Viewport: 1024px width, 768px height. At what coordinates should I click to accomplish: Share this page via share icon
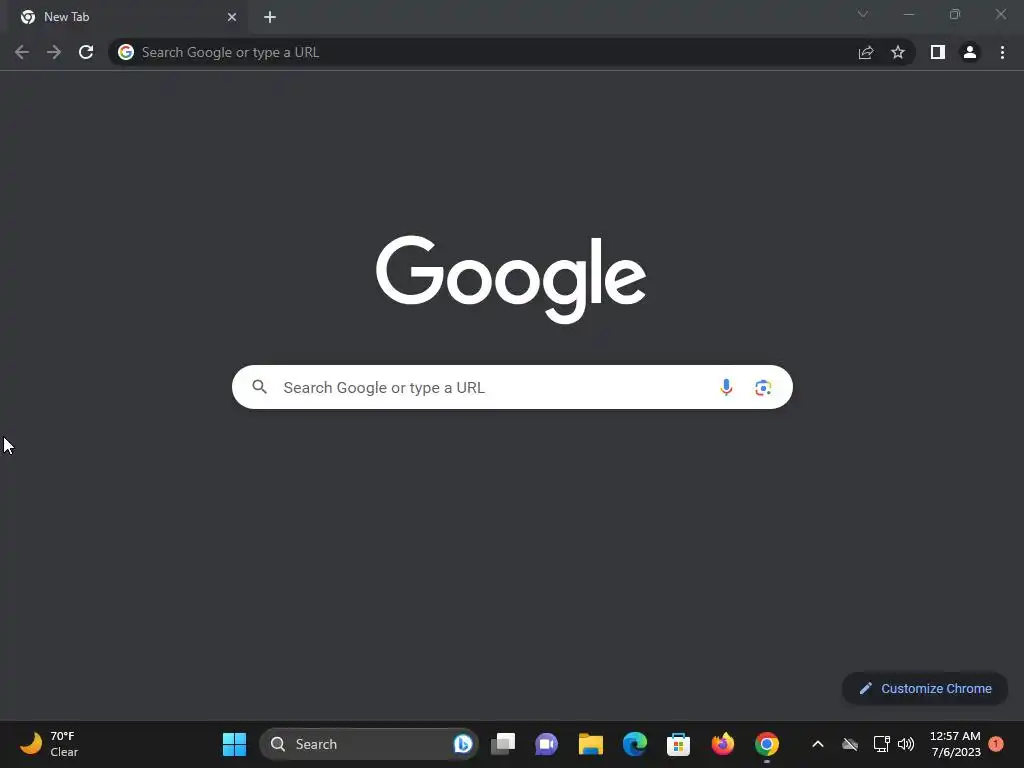coord(866,52)
